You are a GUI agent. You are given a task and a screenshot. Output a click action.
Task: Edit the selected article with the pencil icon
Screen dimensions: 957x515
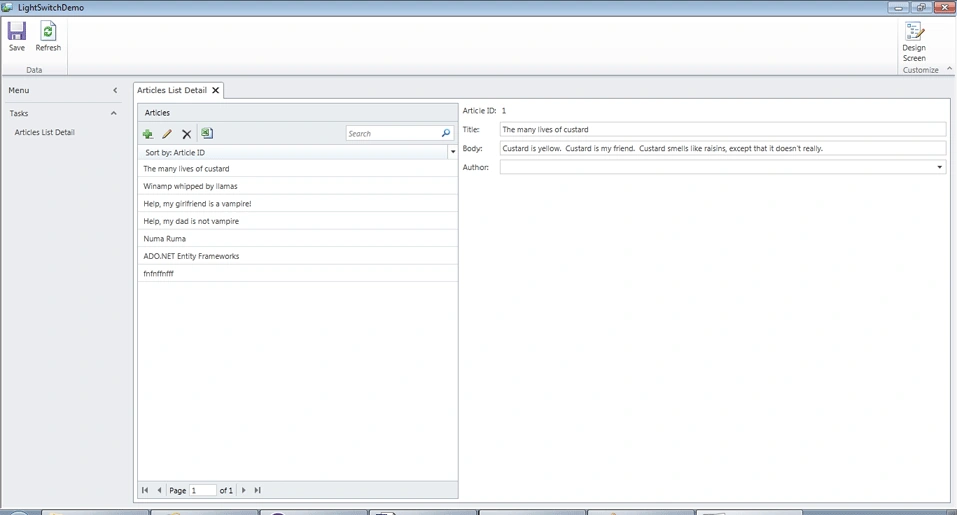[x=167, y=134]
